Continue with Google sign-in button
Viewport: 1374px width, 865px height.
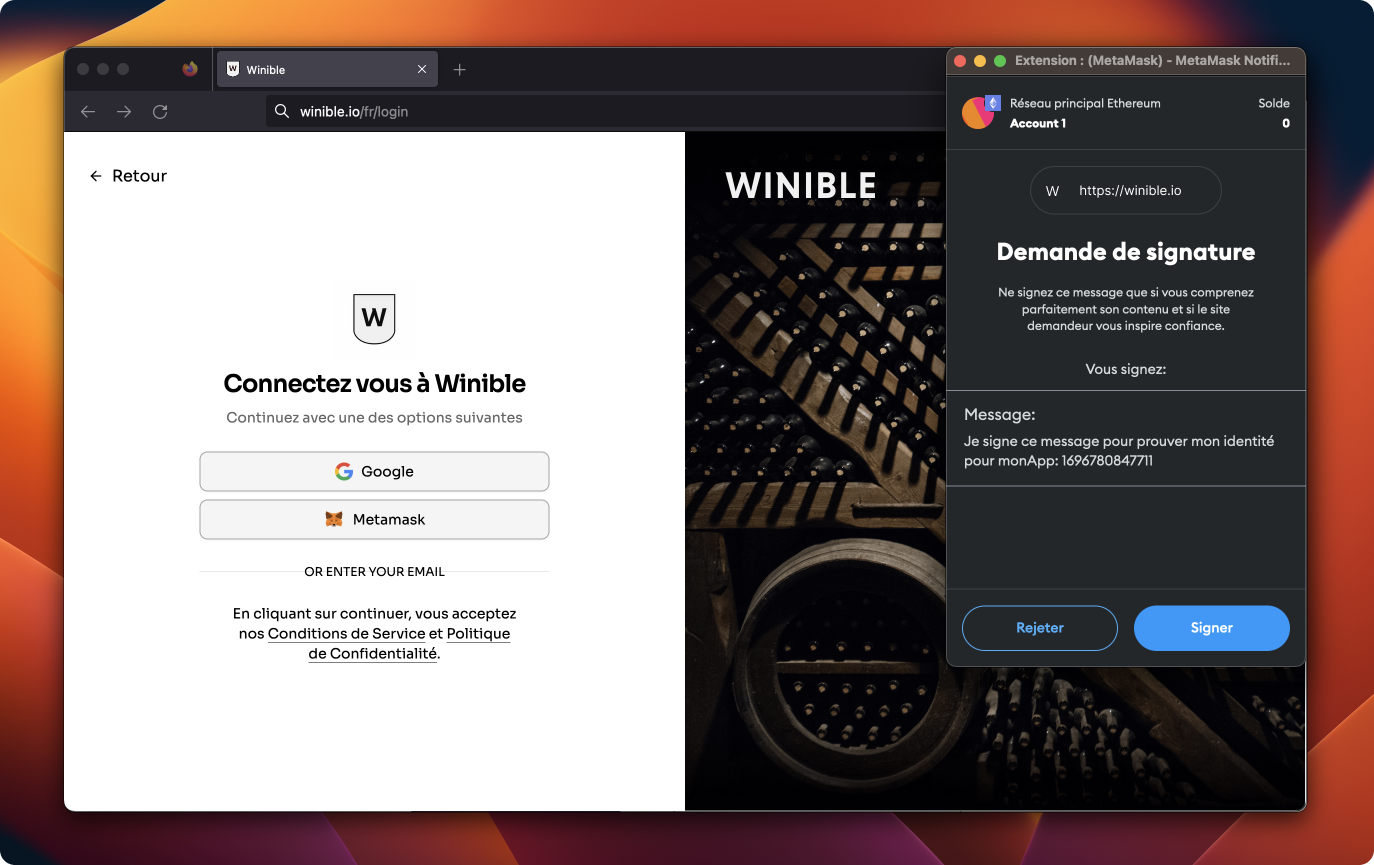[374, 471]
